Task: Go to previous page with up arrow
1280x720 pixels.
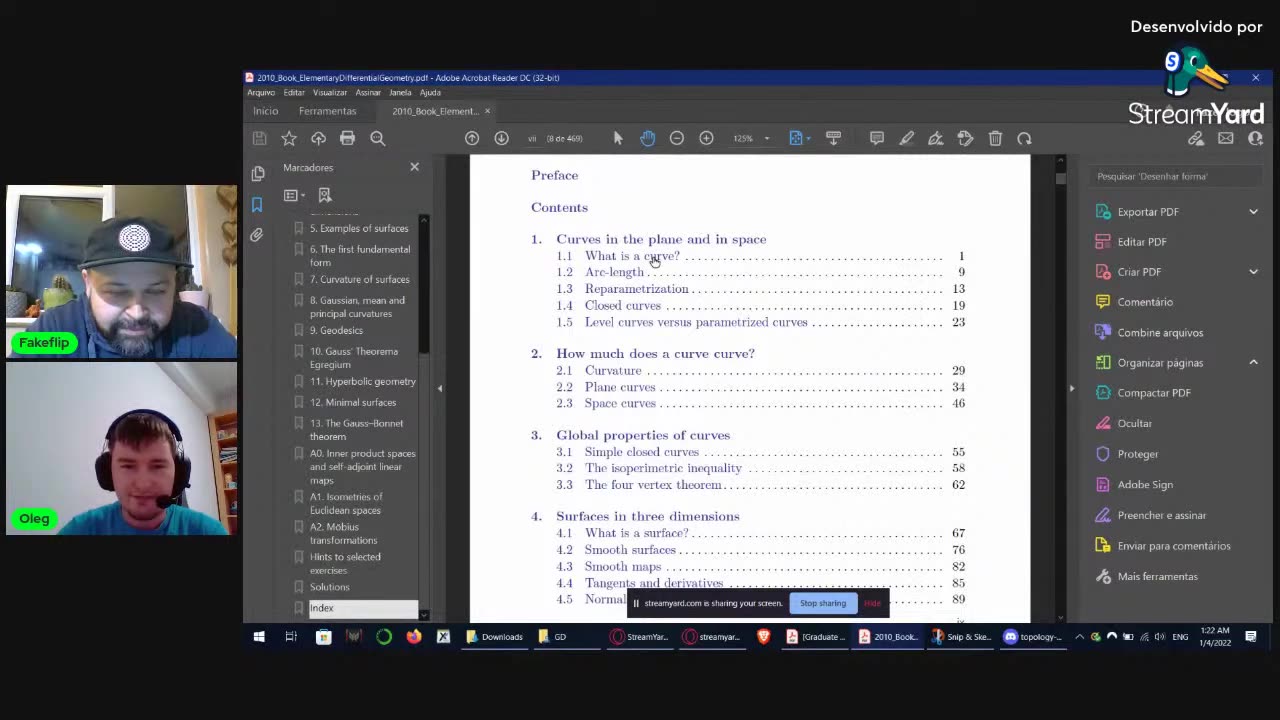Action: point(472,138)
